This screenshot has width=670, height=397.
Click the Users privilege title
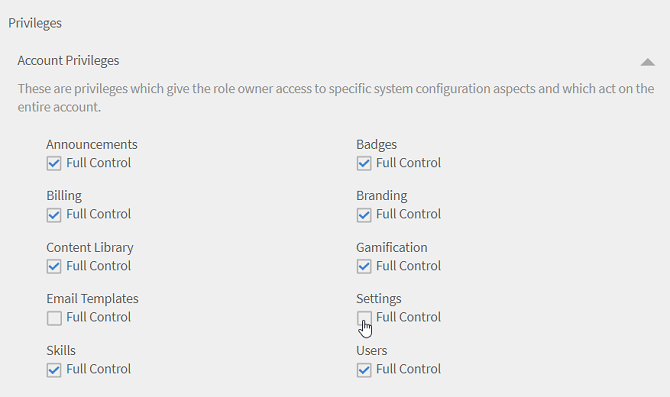tap(372, 350)
